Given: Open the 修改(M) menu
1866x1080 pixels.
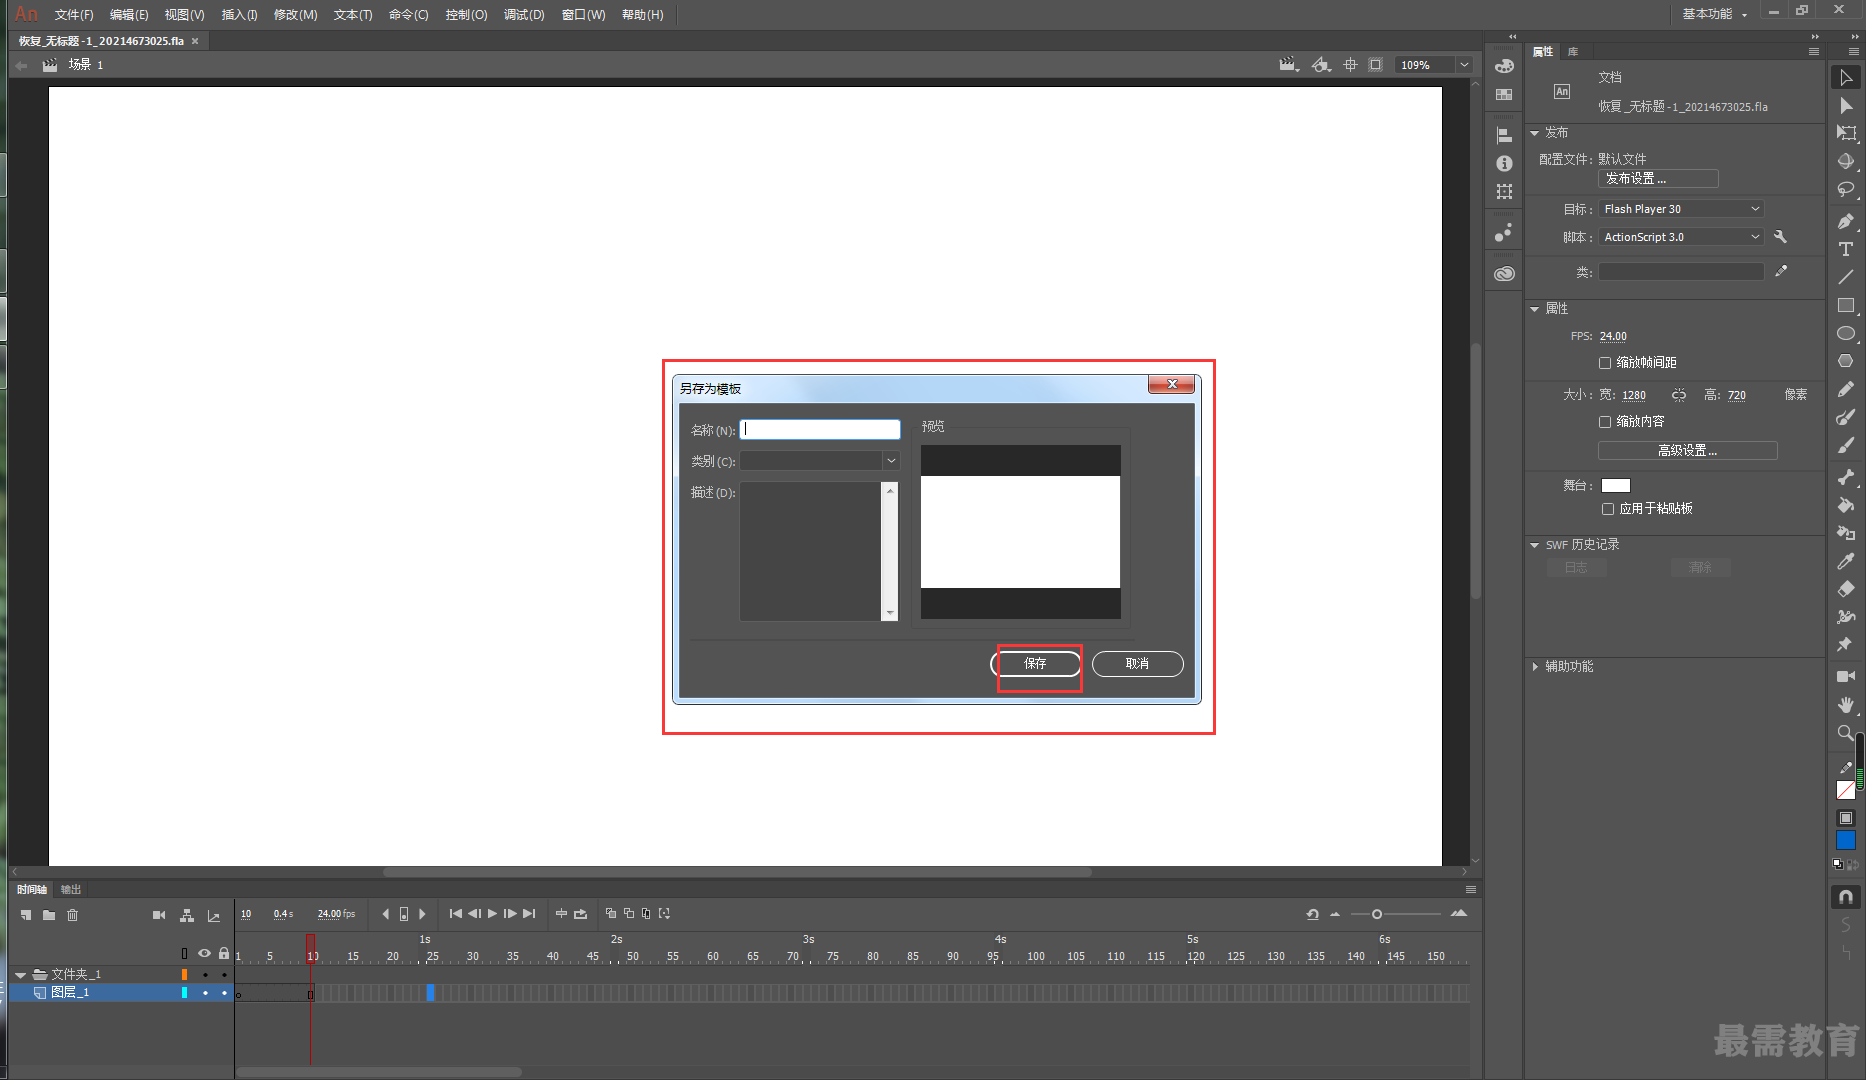Looking at the screenshot, I should (x=295, y=14).
